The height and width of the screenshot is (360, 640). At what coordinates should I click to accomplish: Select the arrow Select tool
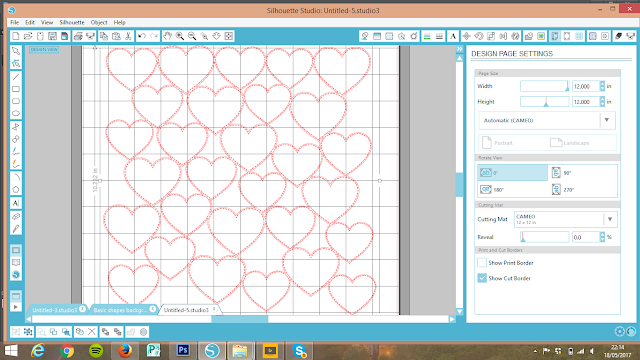16,51
